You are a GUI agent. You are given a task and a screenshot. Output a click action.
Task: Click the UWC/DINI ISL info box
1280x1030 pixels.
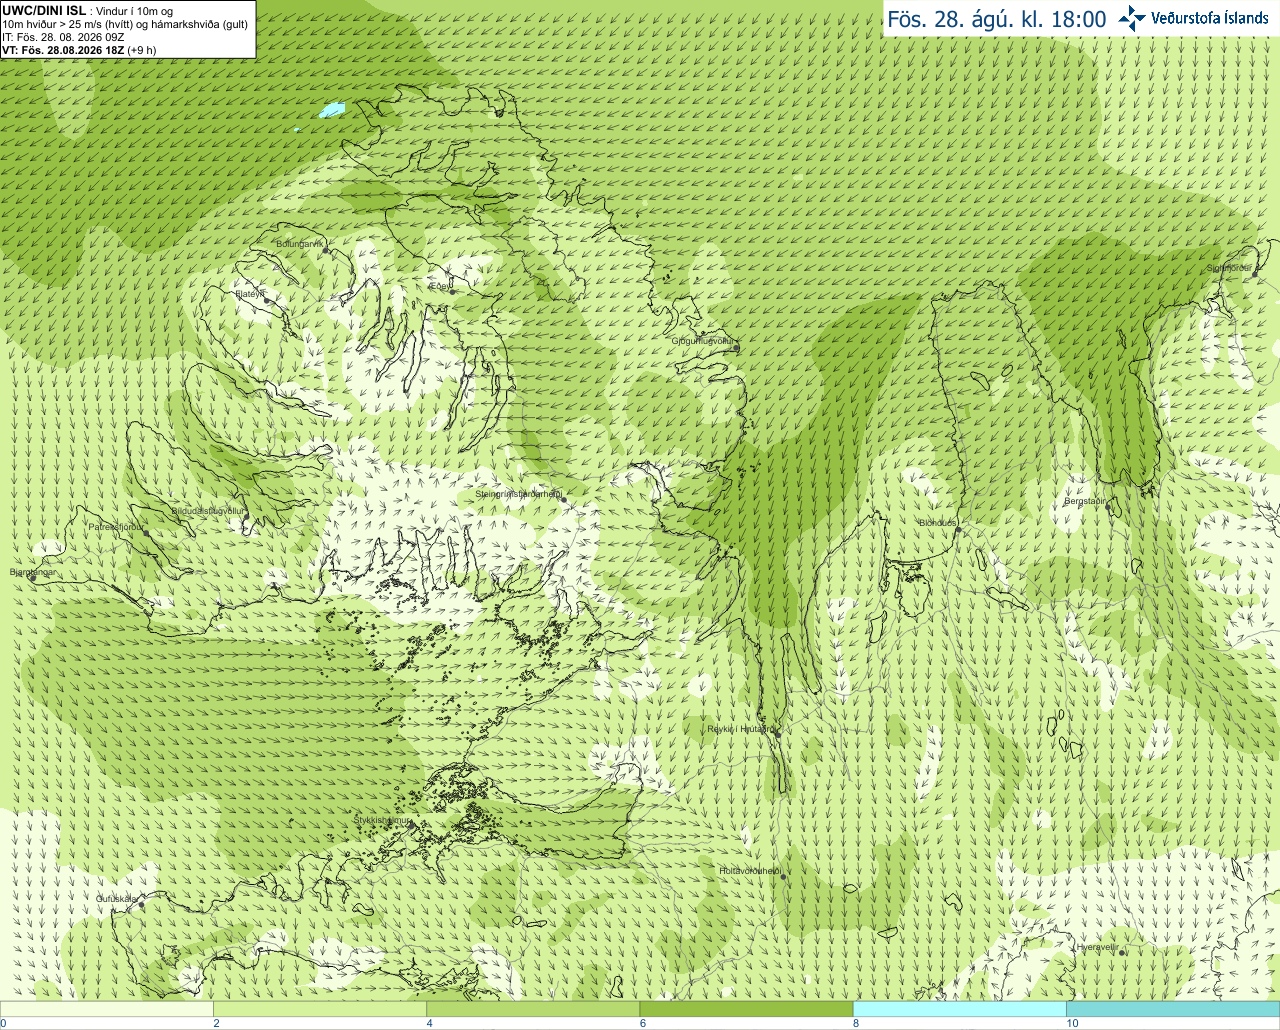point(128,29)
